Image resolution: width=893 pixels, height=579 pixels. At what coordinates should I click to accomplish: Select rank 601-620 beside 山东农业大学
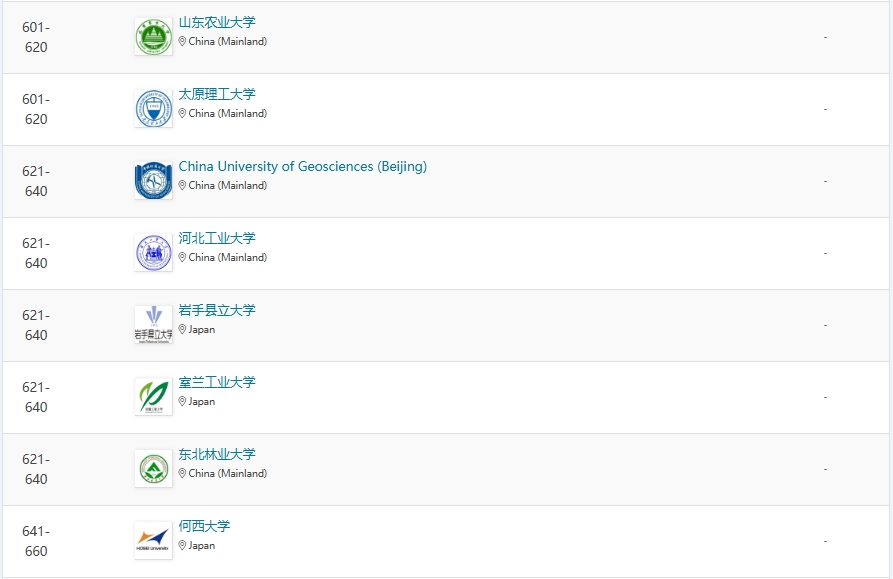tap(36, 37)
